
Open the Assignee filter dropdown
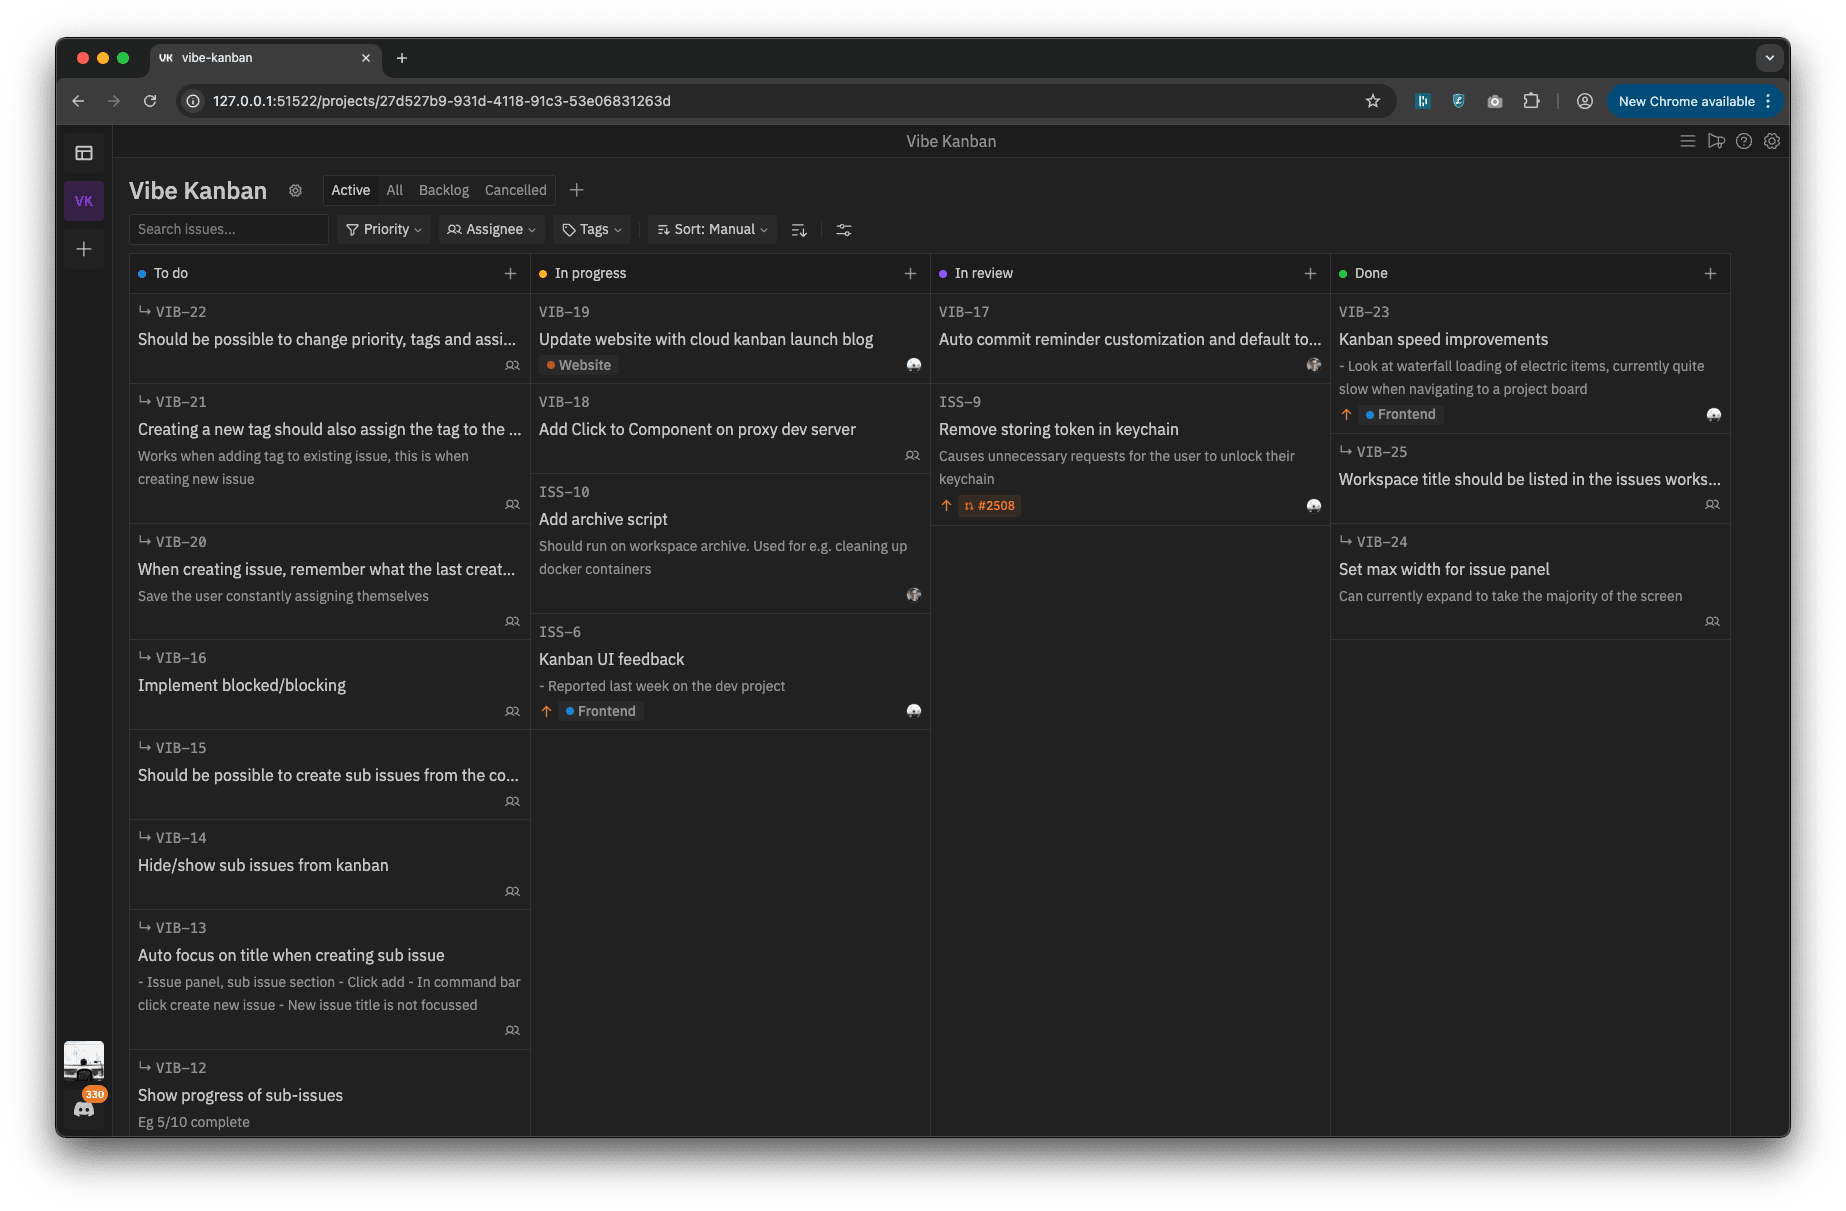[491, 230]
